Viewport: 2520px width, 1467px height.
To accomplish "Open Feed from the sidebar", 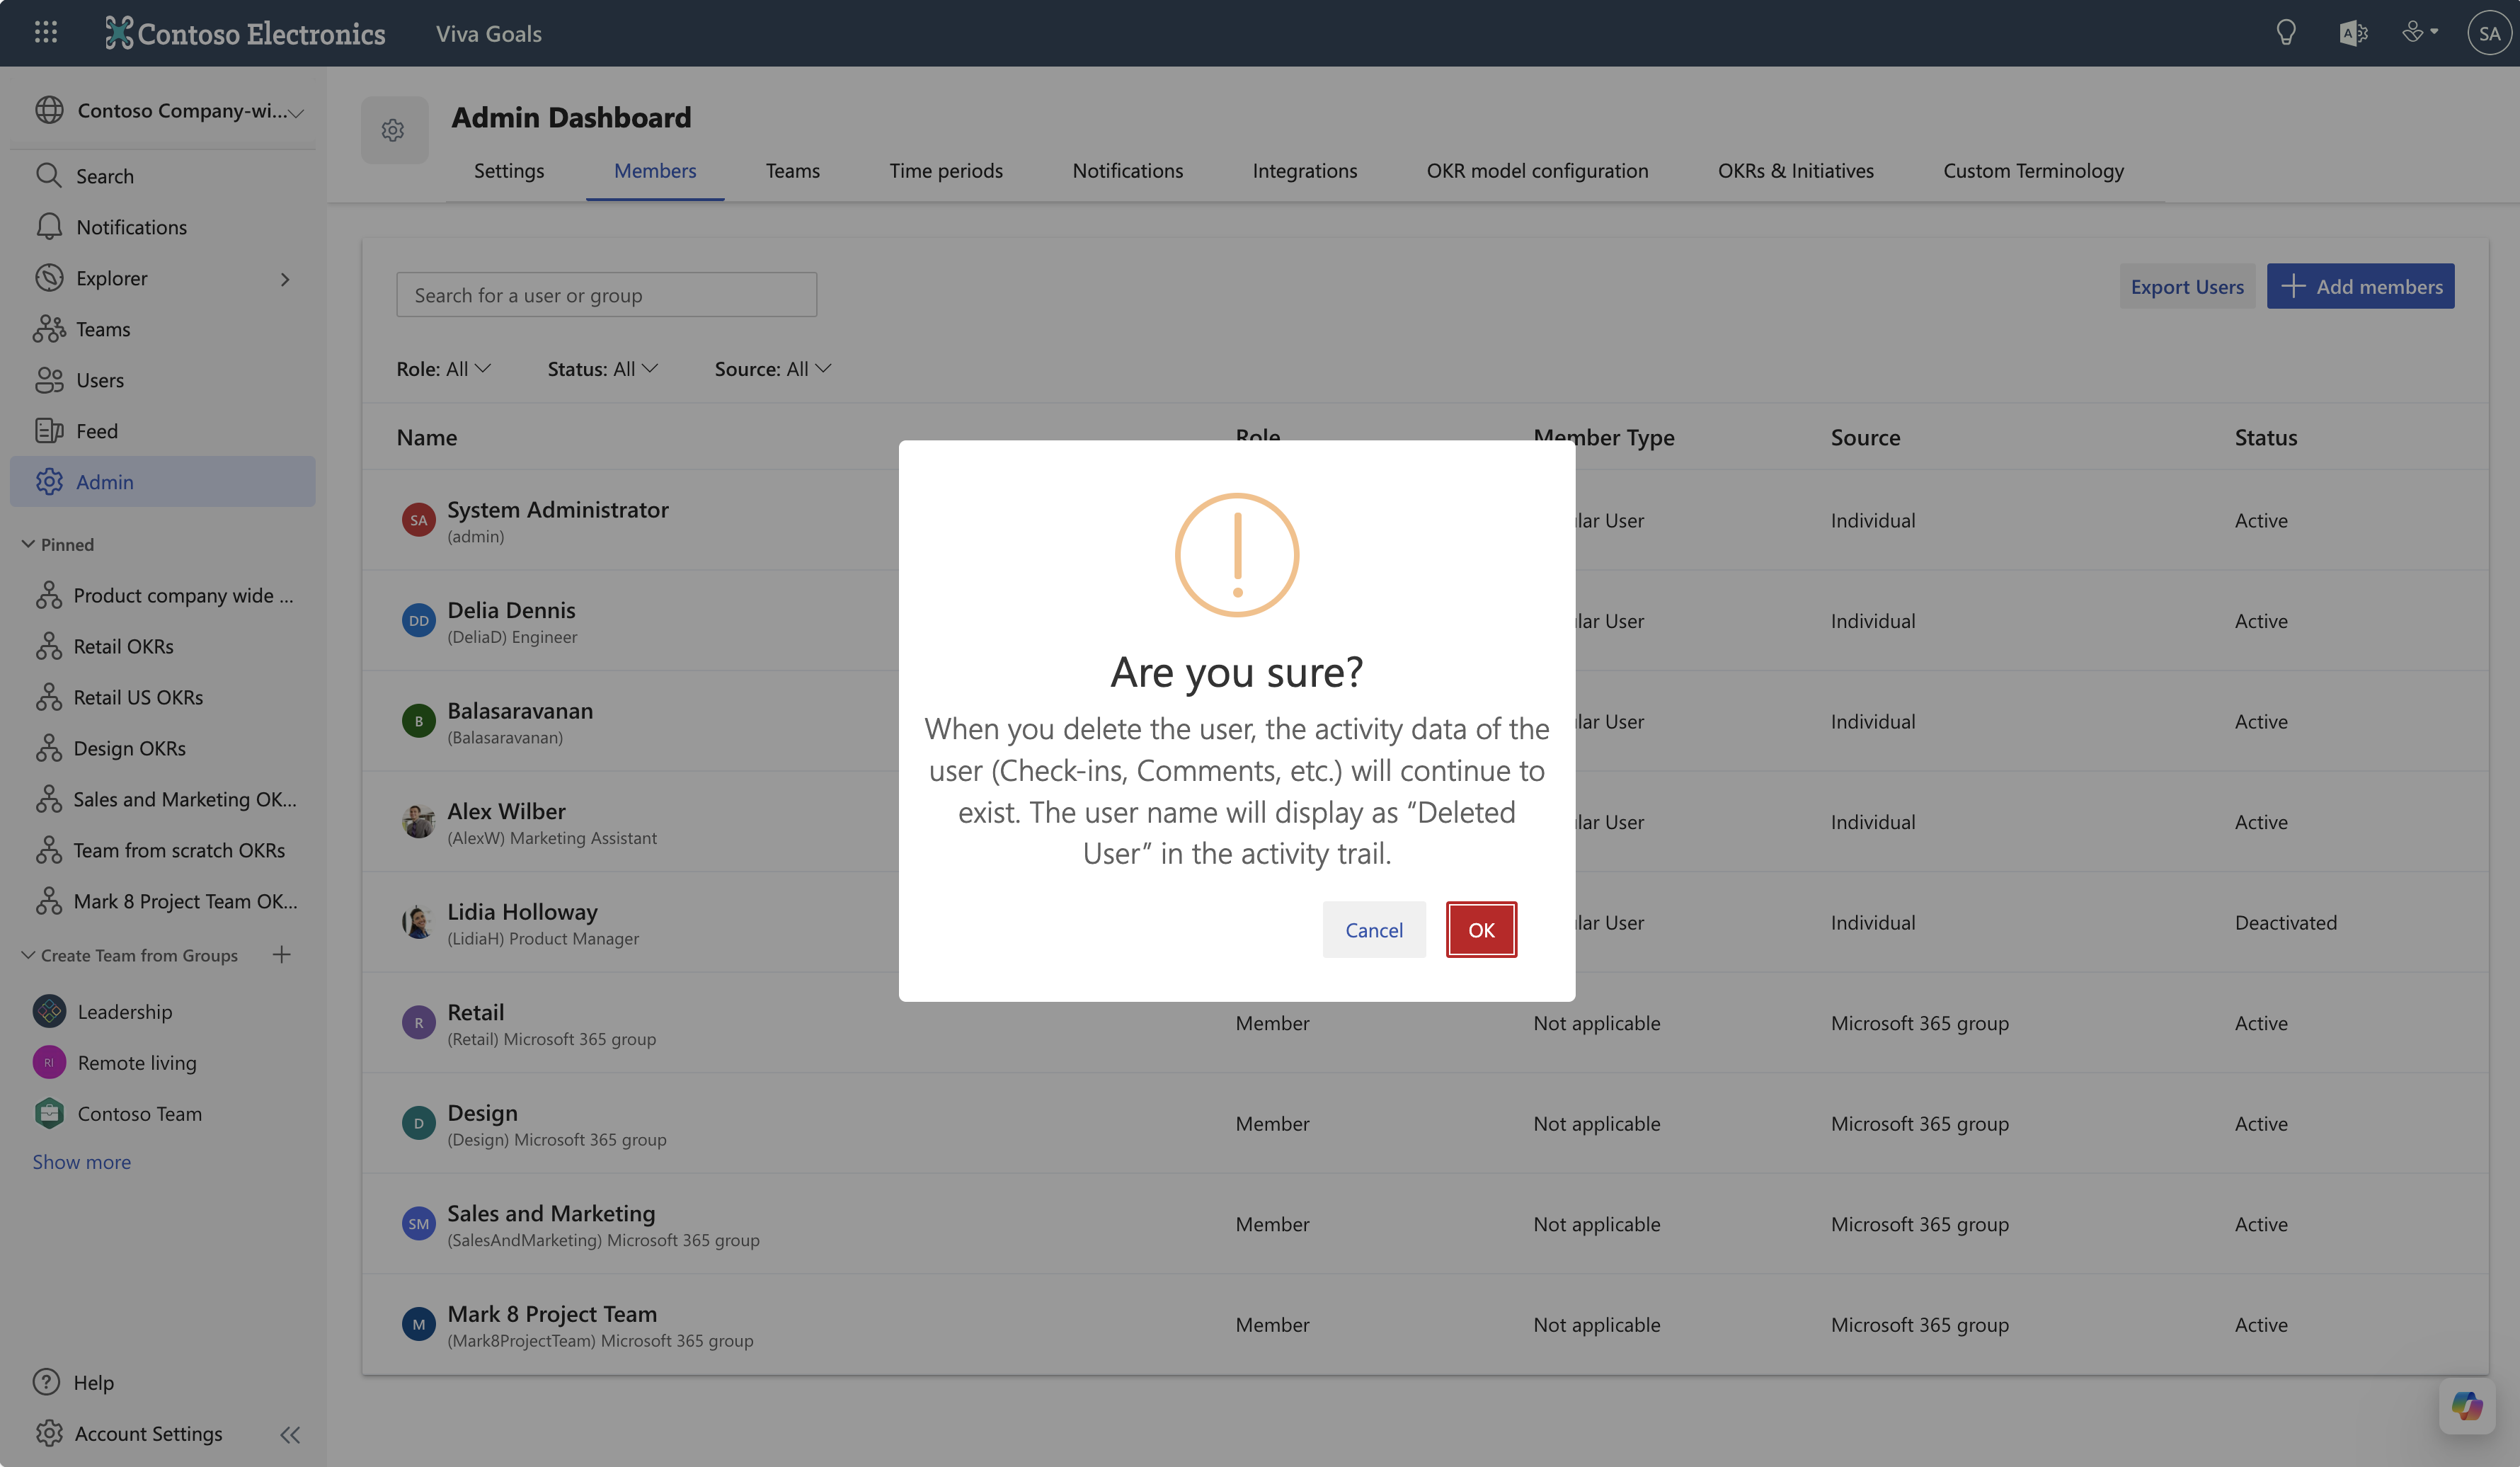I will click(96, 431).
